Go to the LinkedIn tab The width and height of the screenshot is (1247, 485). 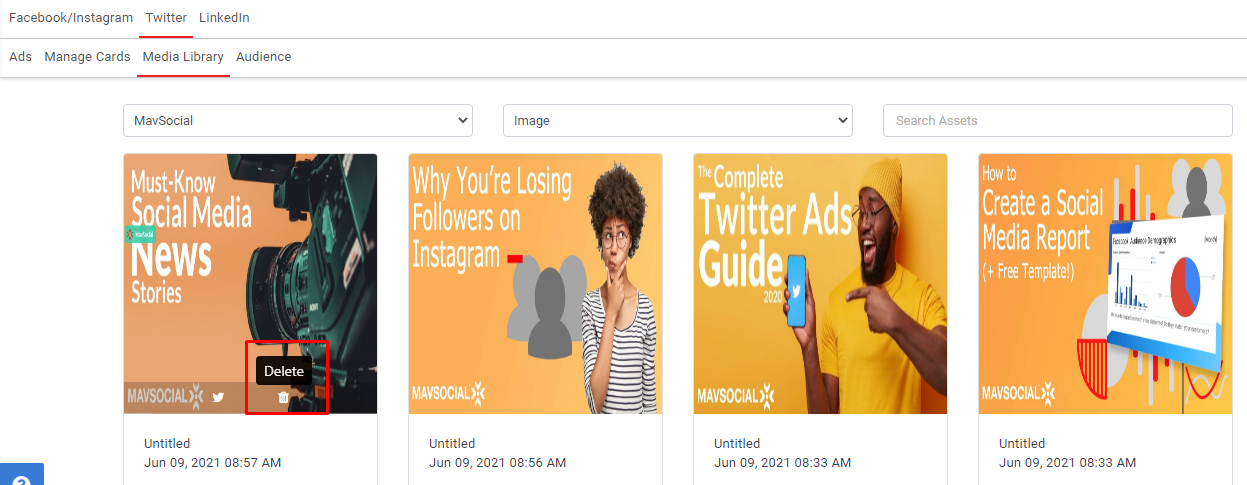224,18
